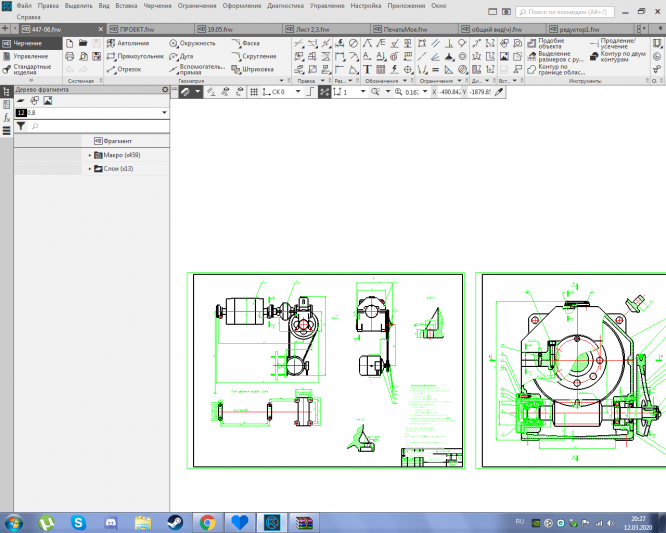Click the Скругление fillet tool
The height and width of the screenshot is (533, 666).
[x=255, y=57]
